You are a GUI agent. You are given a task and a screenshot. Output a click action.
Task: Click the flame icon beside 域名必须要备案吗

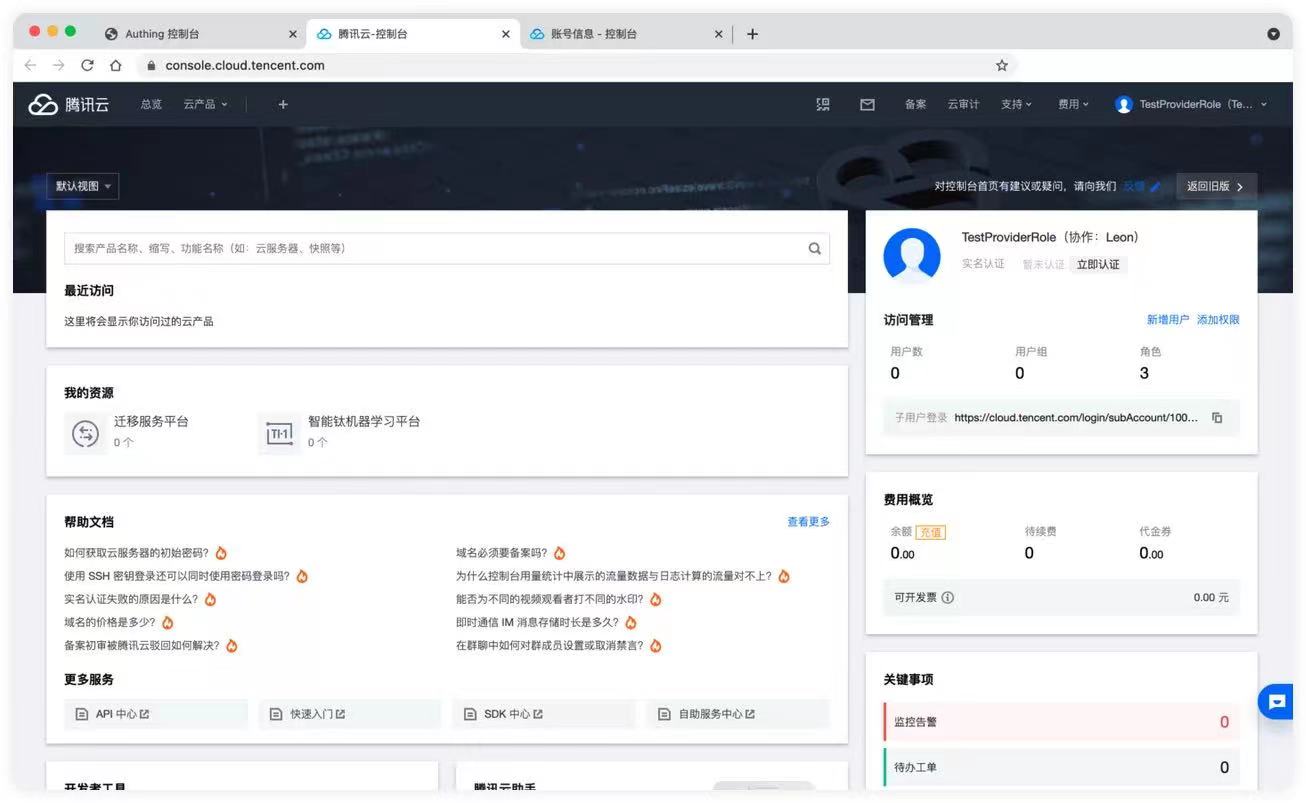[x=560, y=553]
